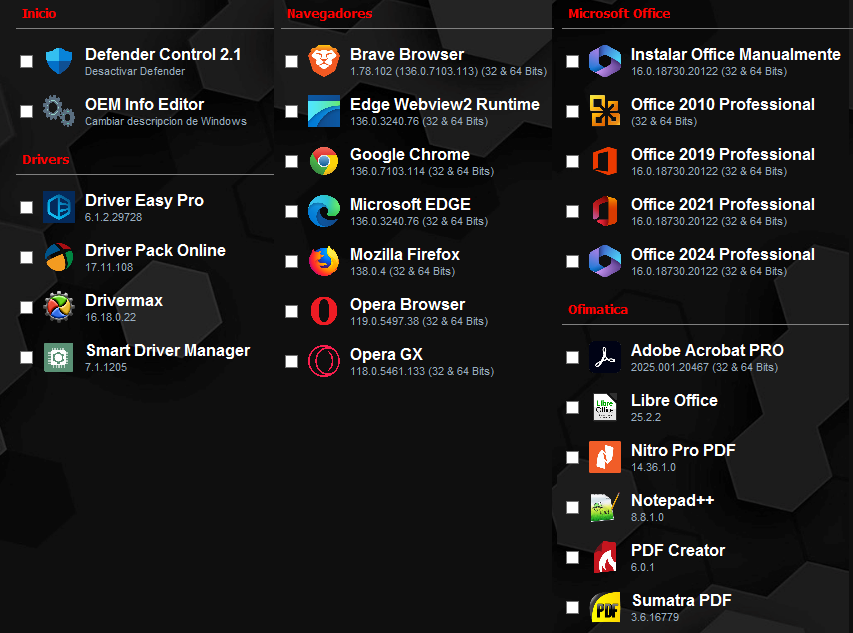Click the Defender Control shield icon
This screenshot has height=633, width=853.
(x=59, y=61)
